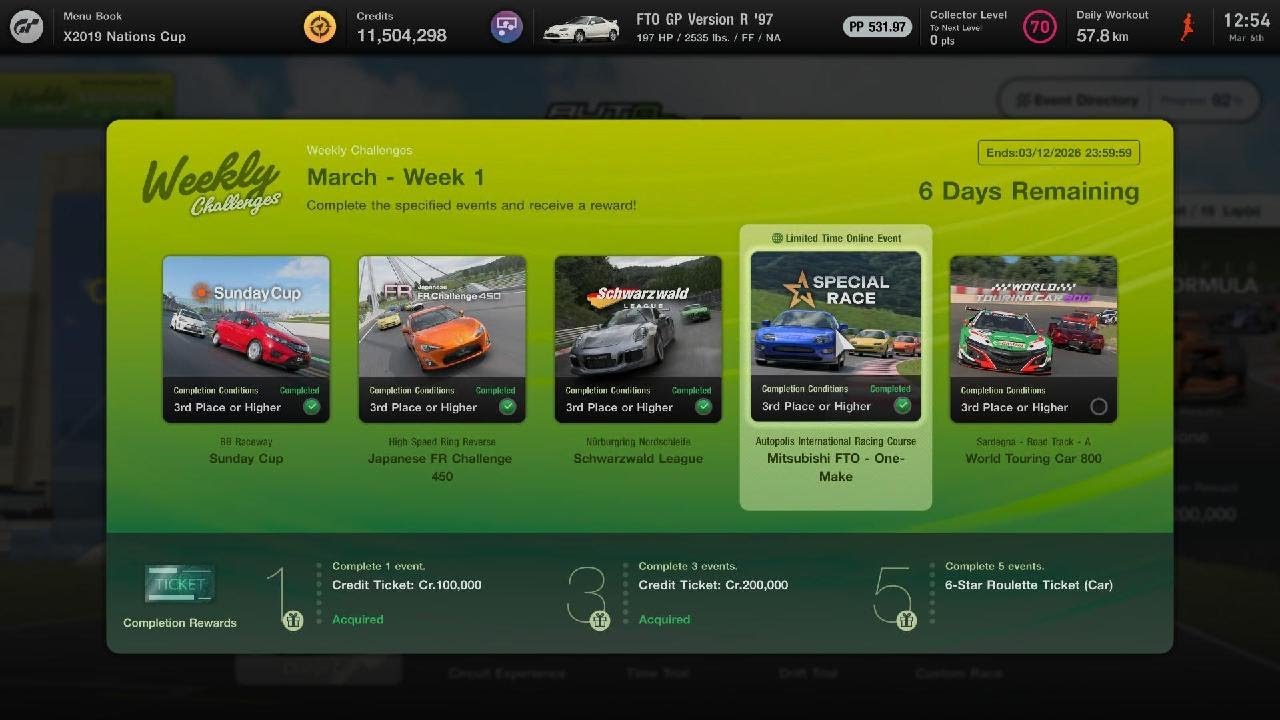Click the Sardegna - Road Track - A label
Screen dimensions: 1280x720
(1033, 441)
